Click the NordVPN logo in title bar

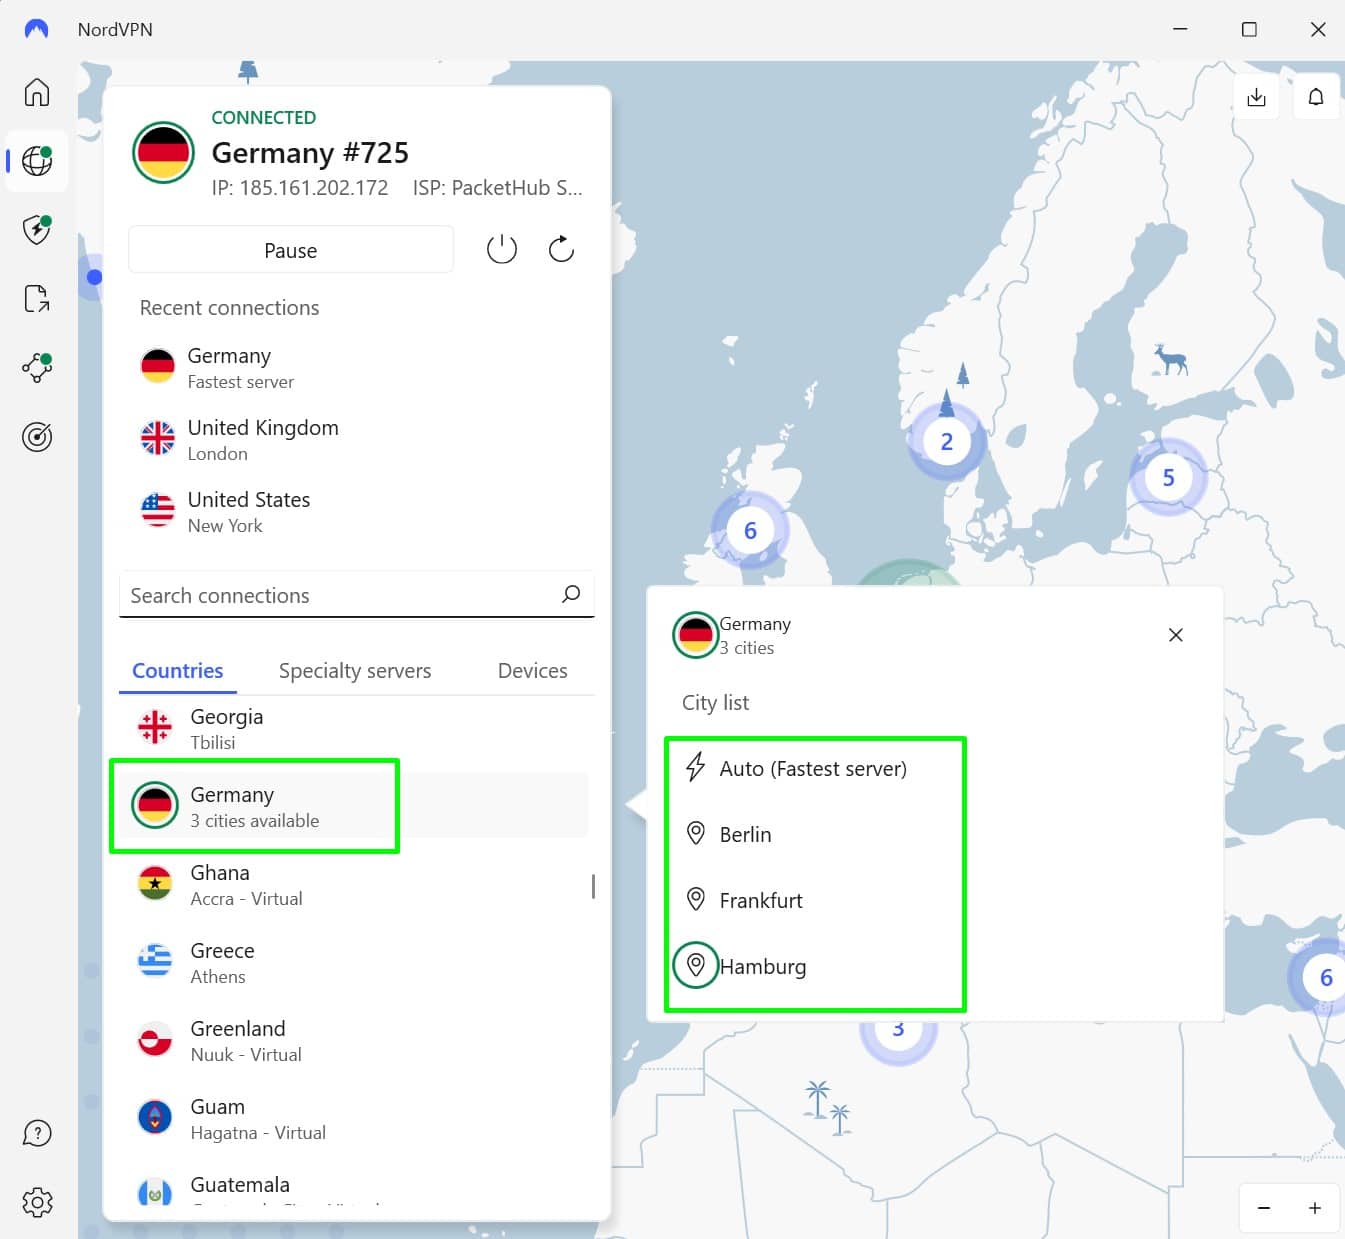36,29
